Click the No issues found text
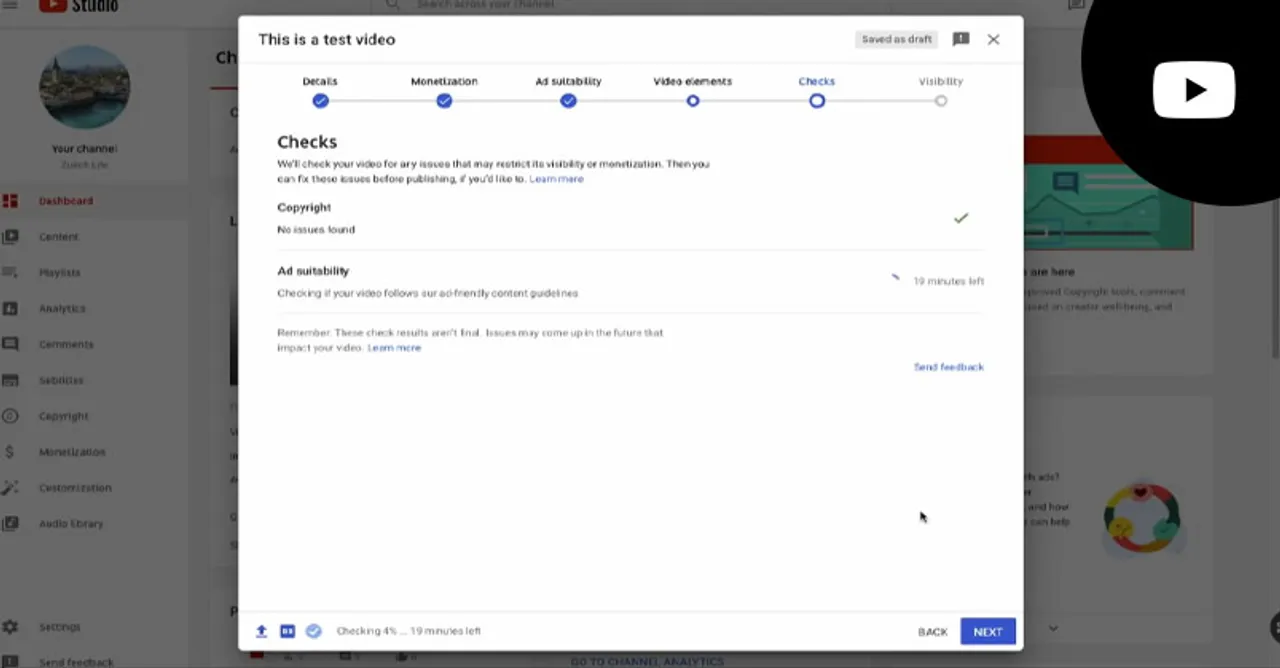 click(316, 230)
